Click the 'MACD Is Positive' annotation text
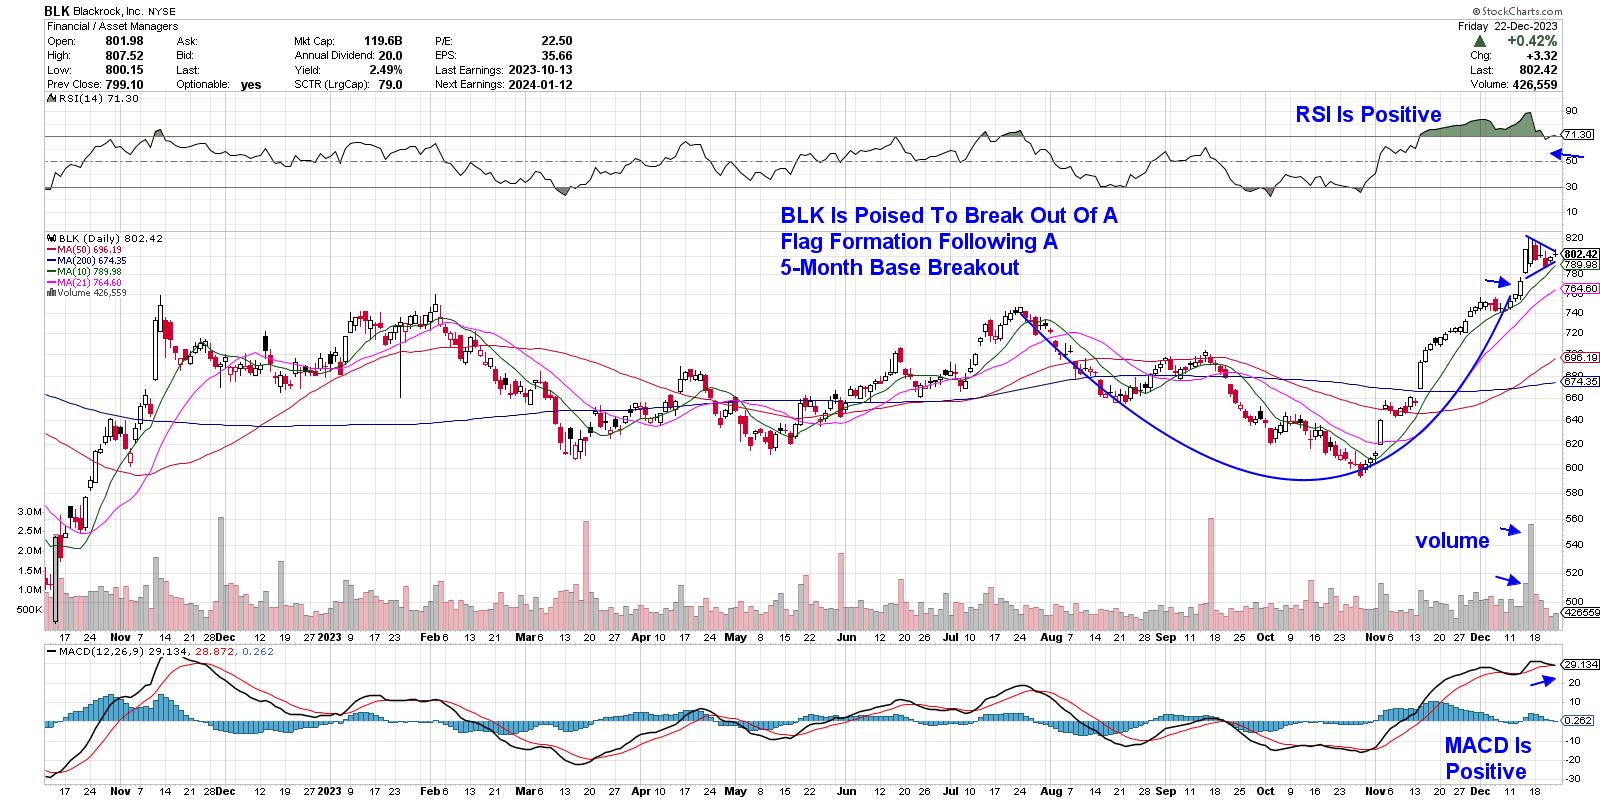The height and width of the screenshot is (800, 1600). (x=1486, y=759)
